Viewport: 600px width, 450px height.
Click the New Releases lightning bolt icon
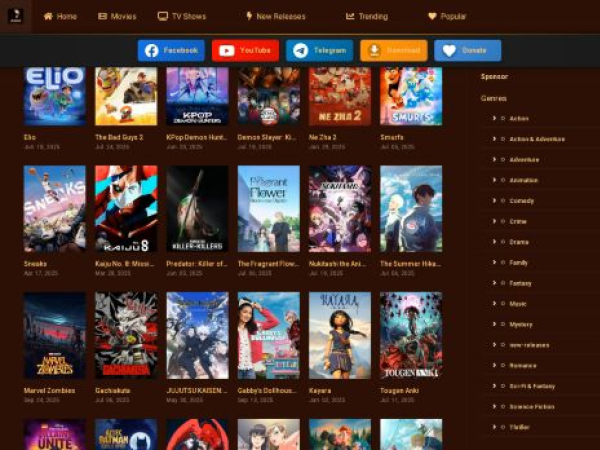click(x=249, y=17)
